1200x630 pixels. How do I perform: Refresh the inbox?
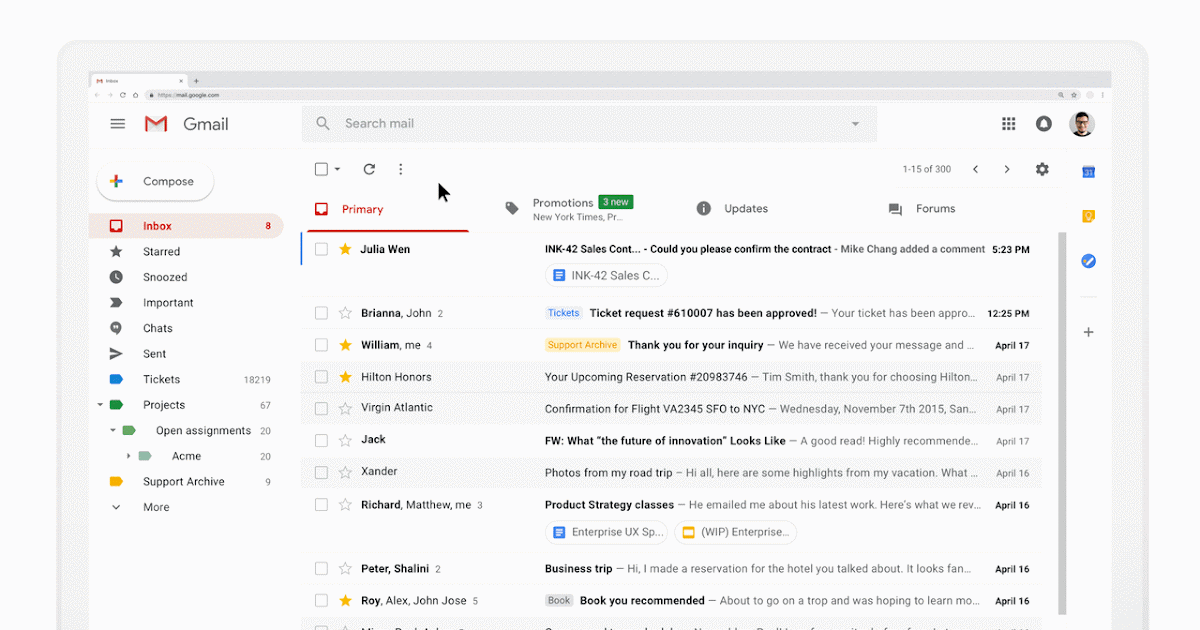pos(369,169)
